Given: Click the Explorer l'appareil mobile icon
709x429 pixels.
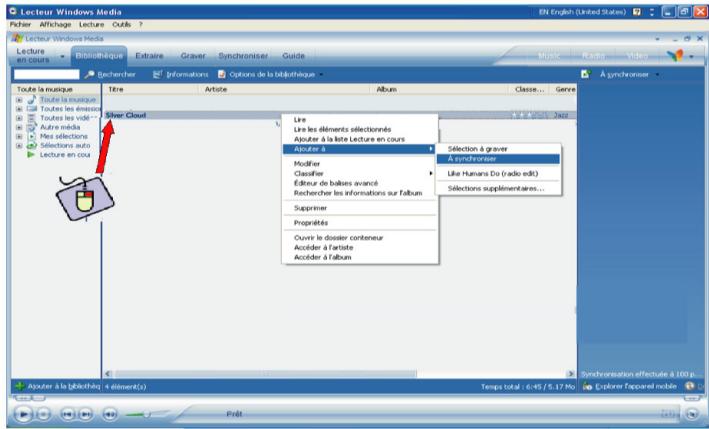Looking at the screenshot, I should pos(590,386).
